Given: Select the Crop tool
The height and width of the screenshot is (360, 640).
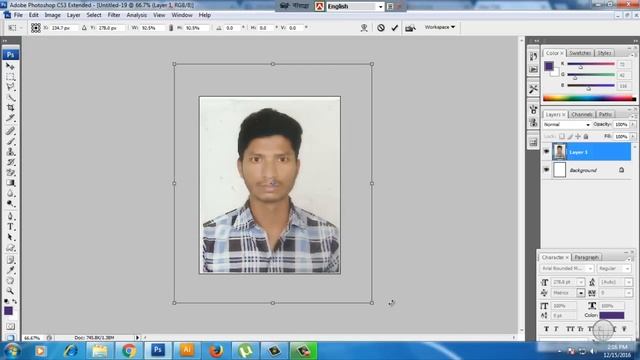Looking at the screenshot, I should (10, 108).
